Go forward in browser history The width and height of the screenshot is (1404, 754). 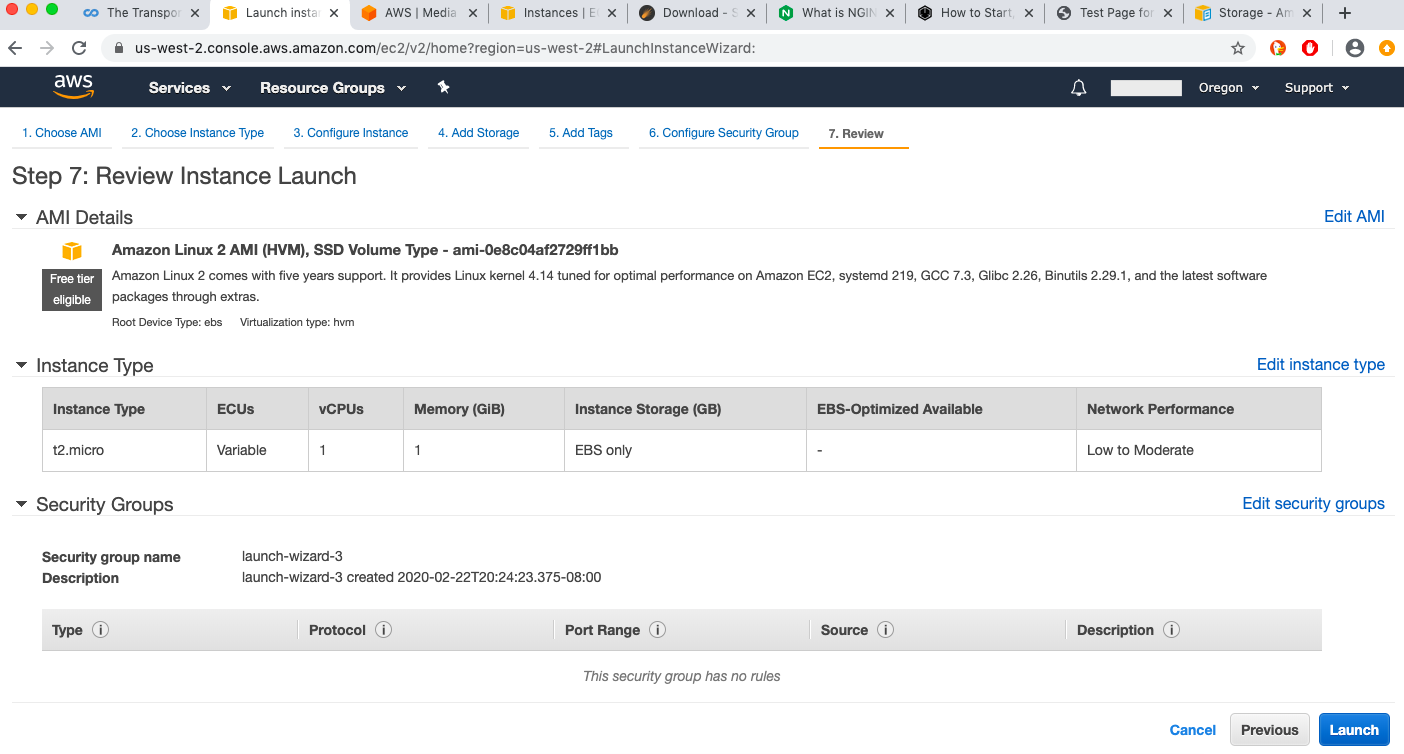click(47, 48)
